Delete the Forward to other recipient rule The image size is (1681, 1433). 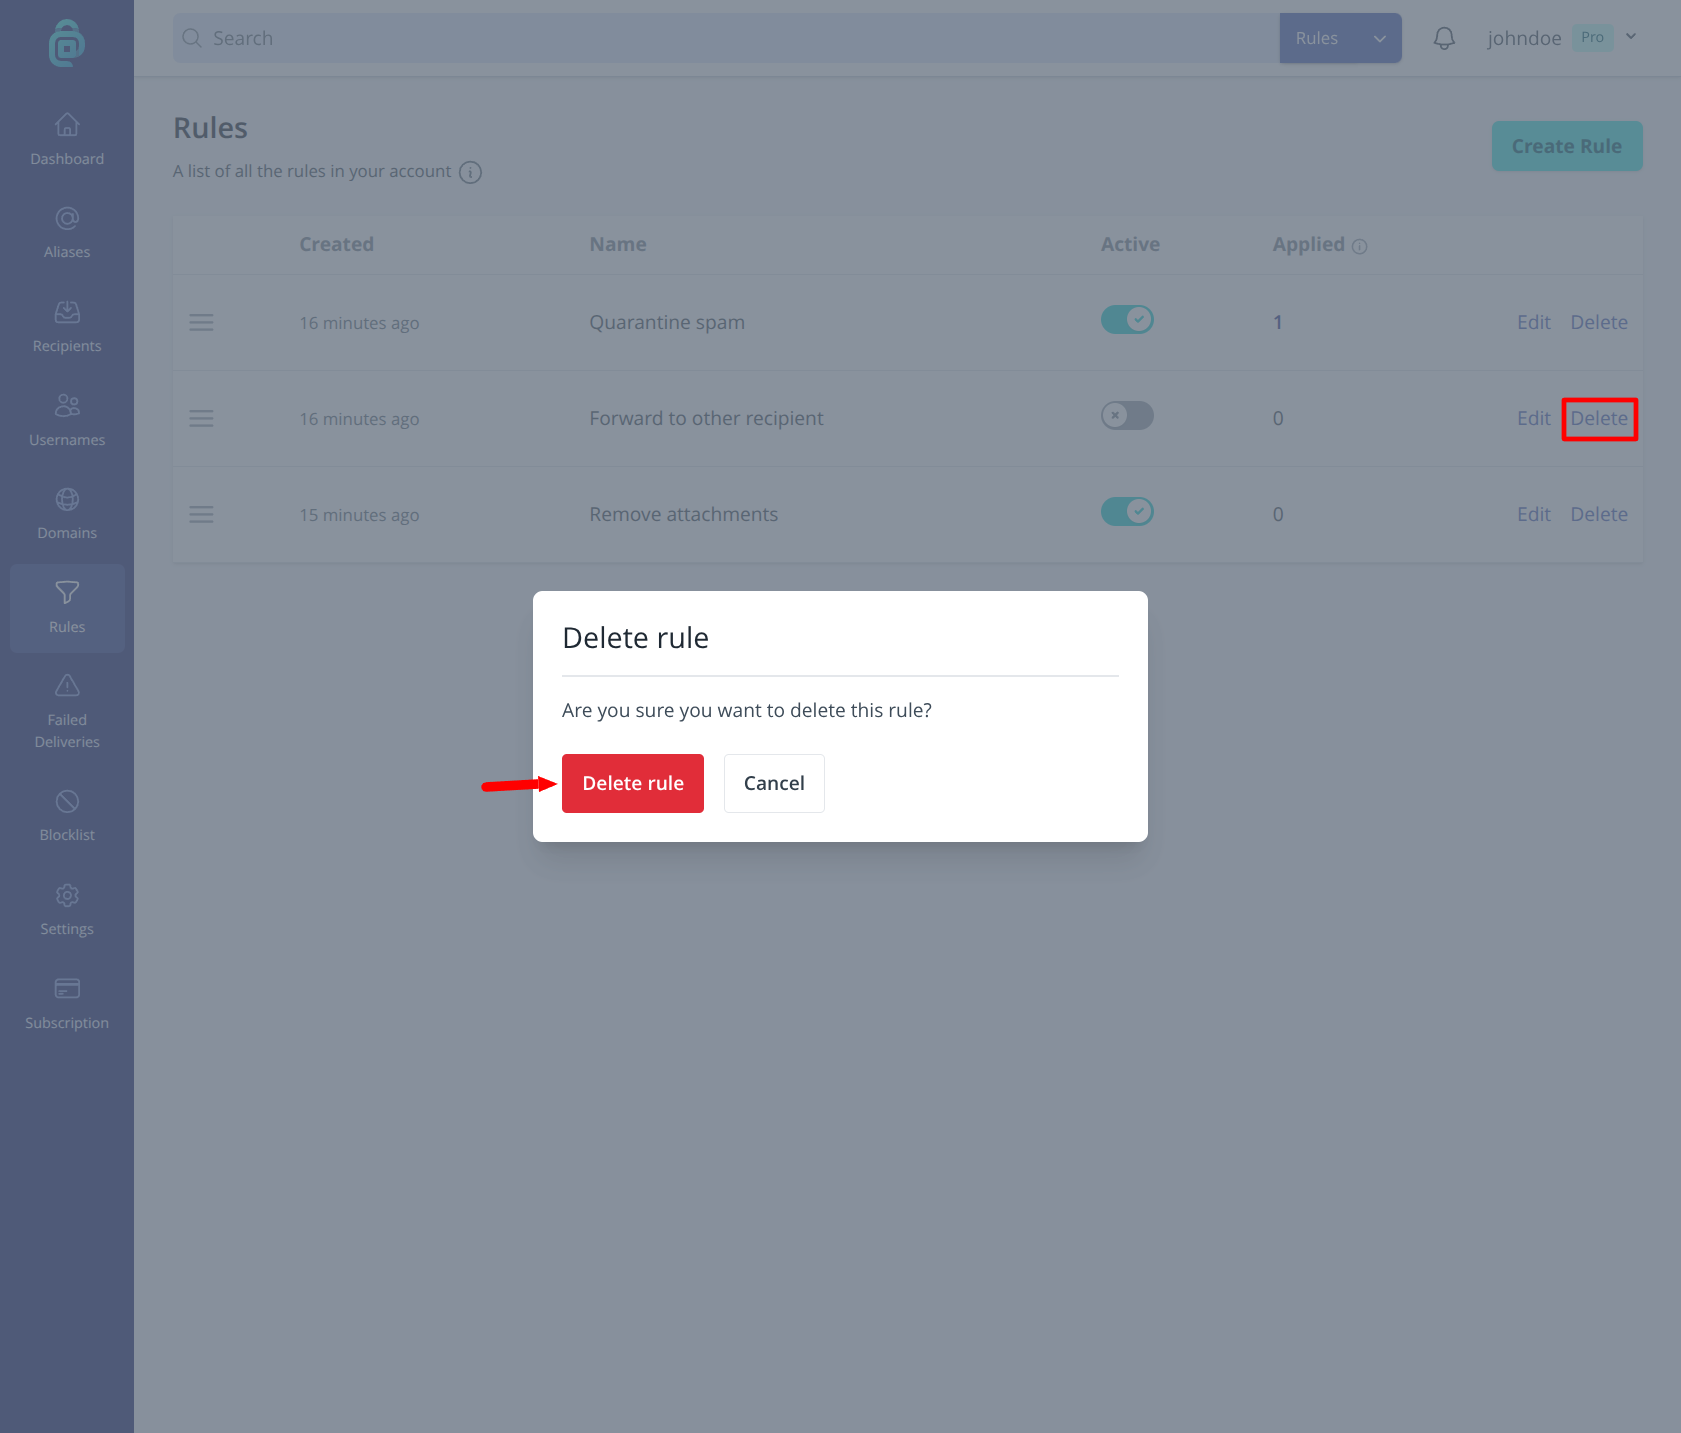(1599, 418)
